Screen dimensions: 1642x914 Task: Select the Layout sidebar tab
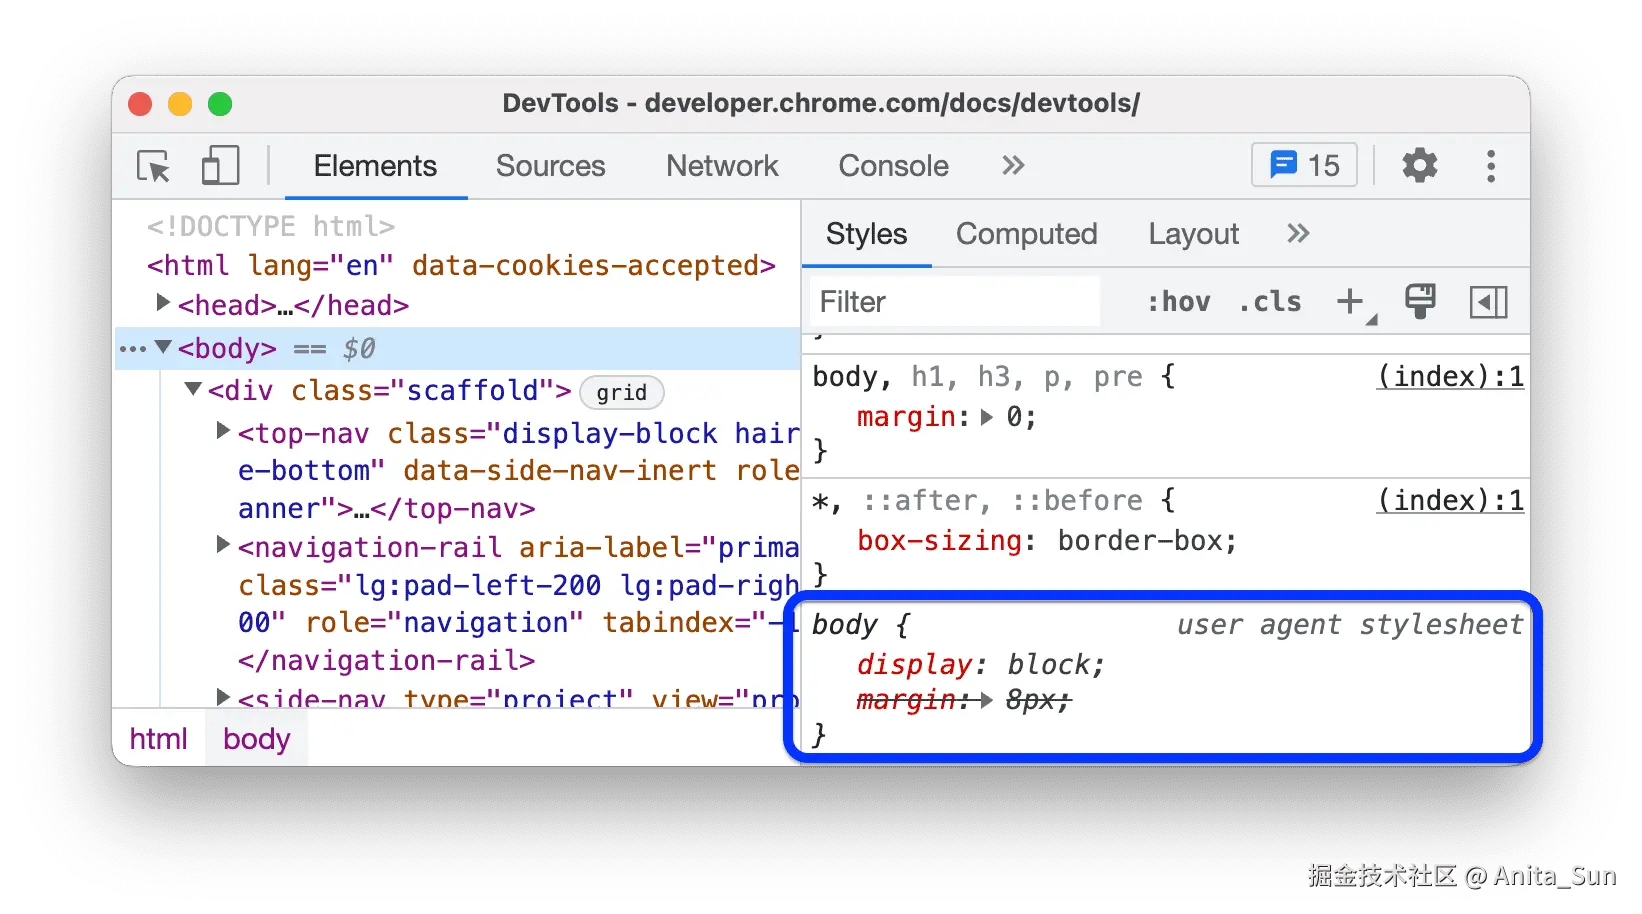(x=1194, y=234)
